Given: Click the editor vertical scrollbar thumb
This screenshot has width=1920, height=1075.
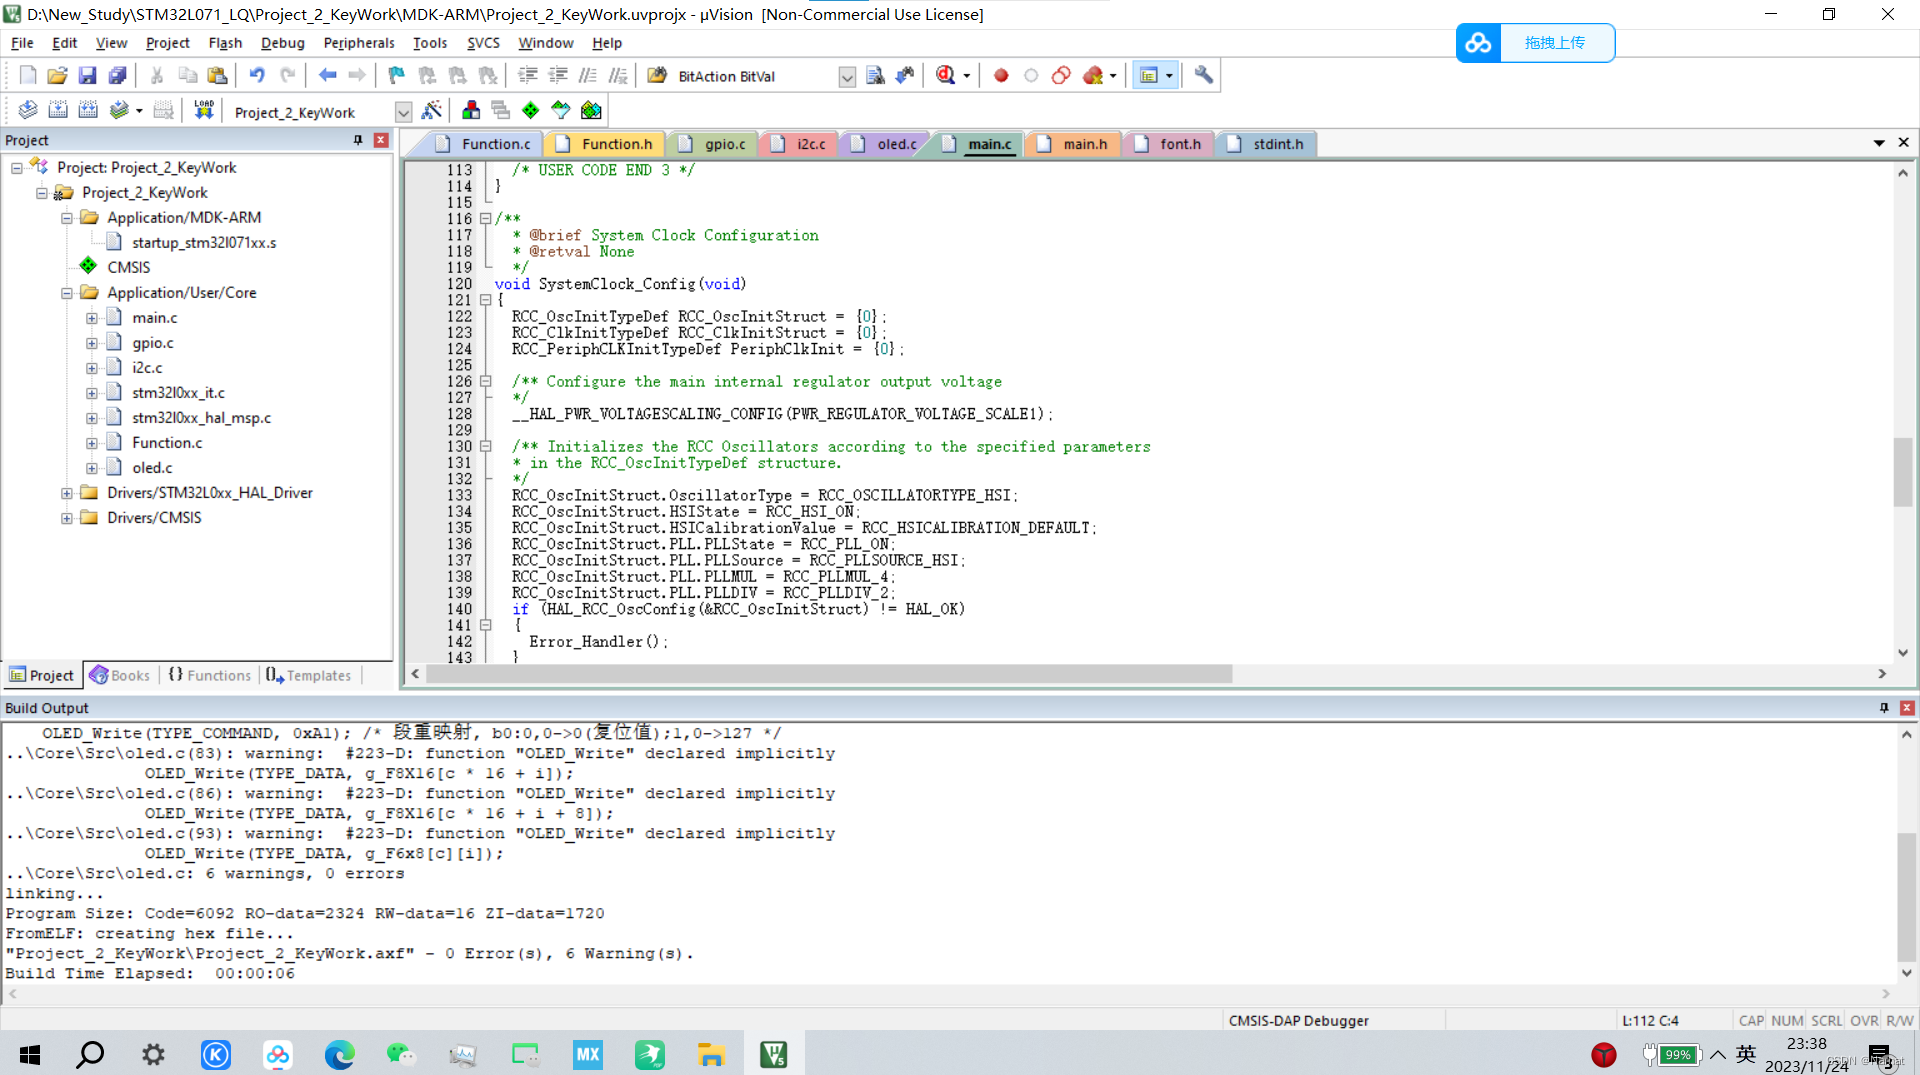Looking at the screenshot, I should 1903,471.
